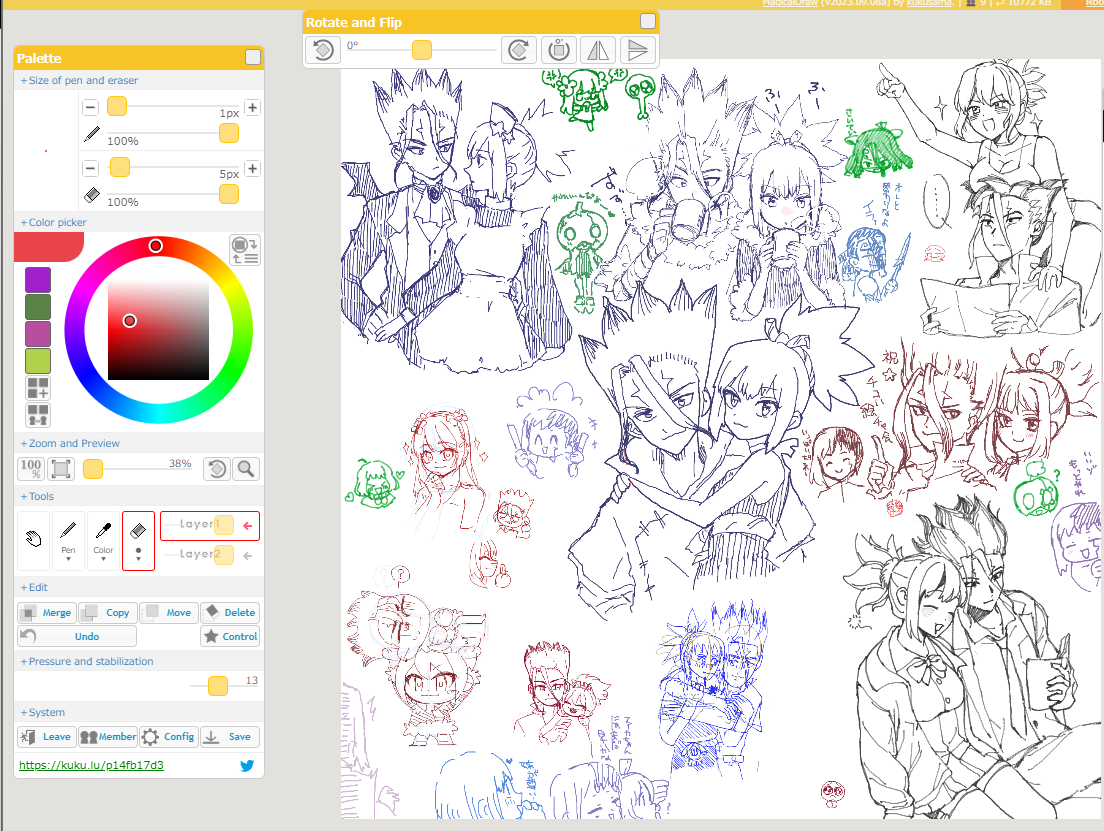Click the Merge layers button
Screen dimensions: 1104x831
46,613
